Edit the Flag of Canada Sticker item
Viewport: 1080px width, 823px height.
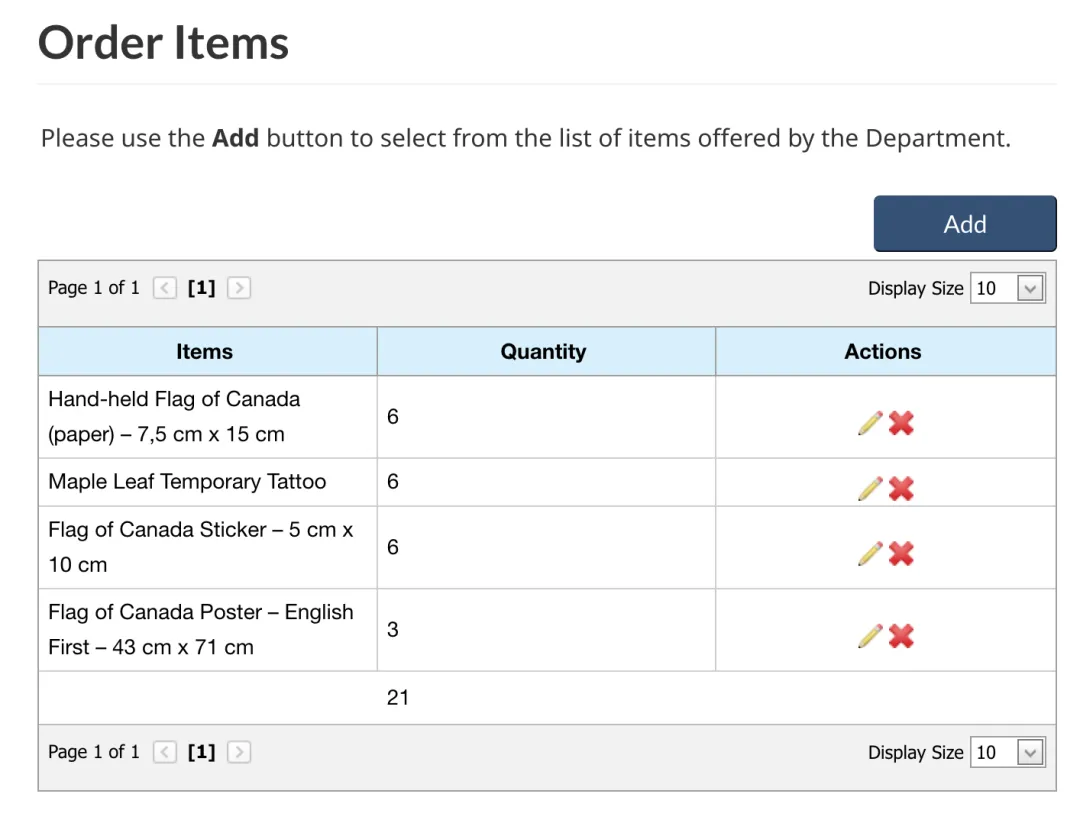(x=870, y=554)
